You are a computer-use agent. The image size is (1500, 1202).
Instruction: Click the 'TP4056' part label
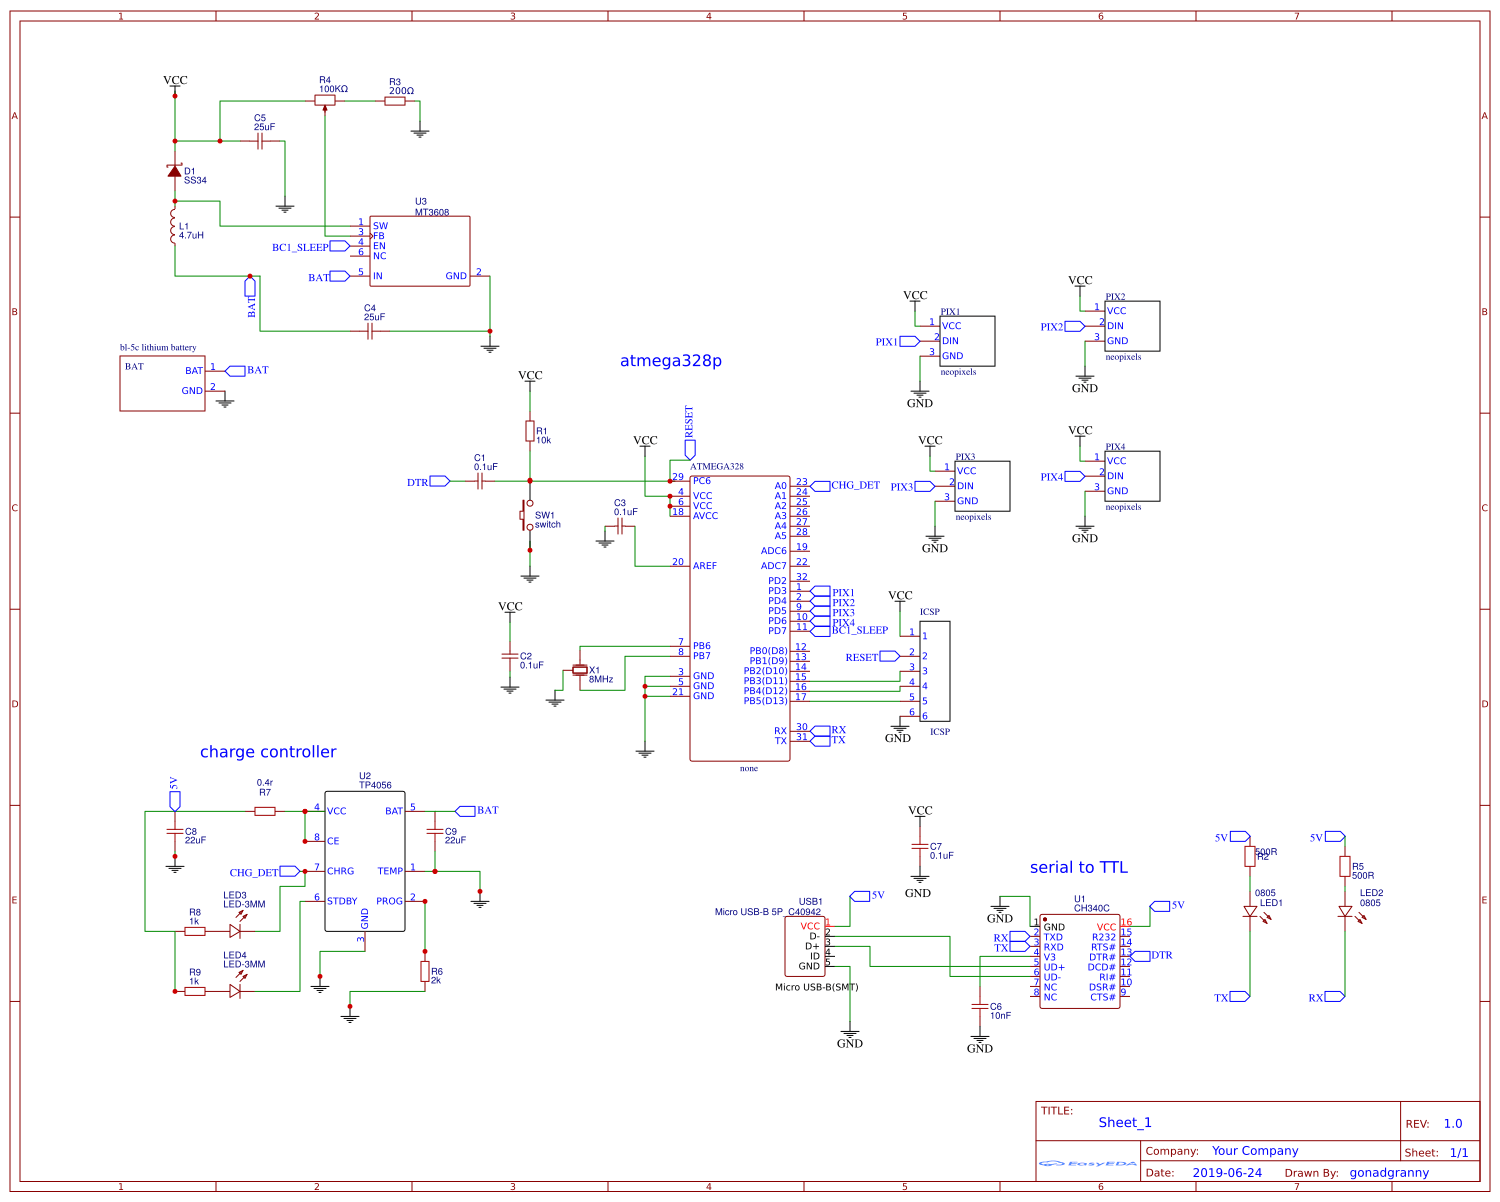375,786
